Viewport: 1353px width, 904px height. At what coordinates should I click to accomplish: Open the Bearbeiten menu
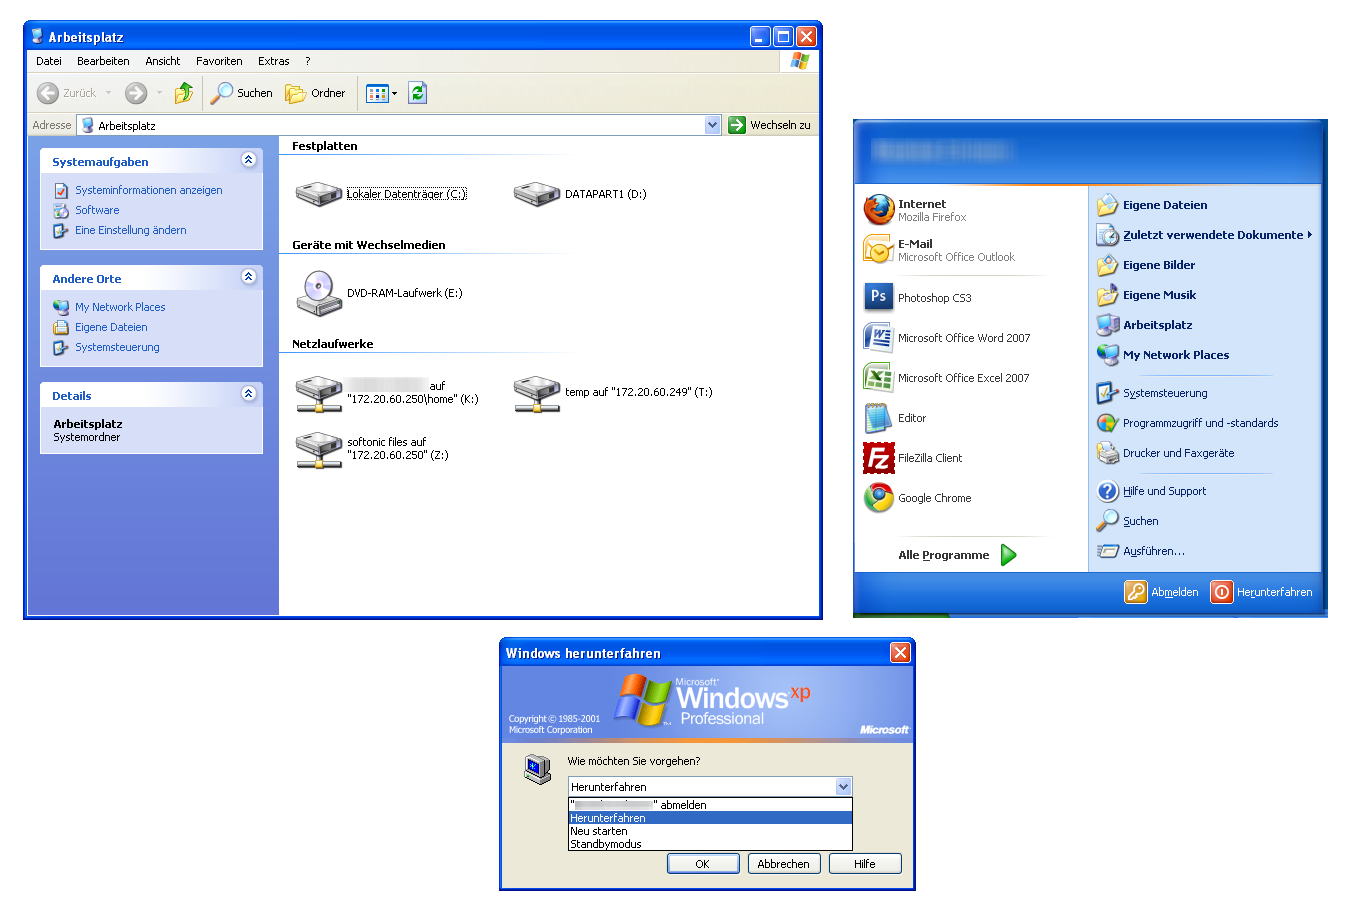(x=103, y=61)
